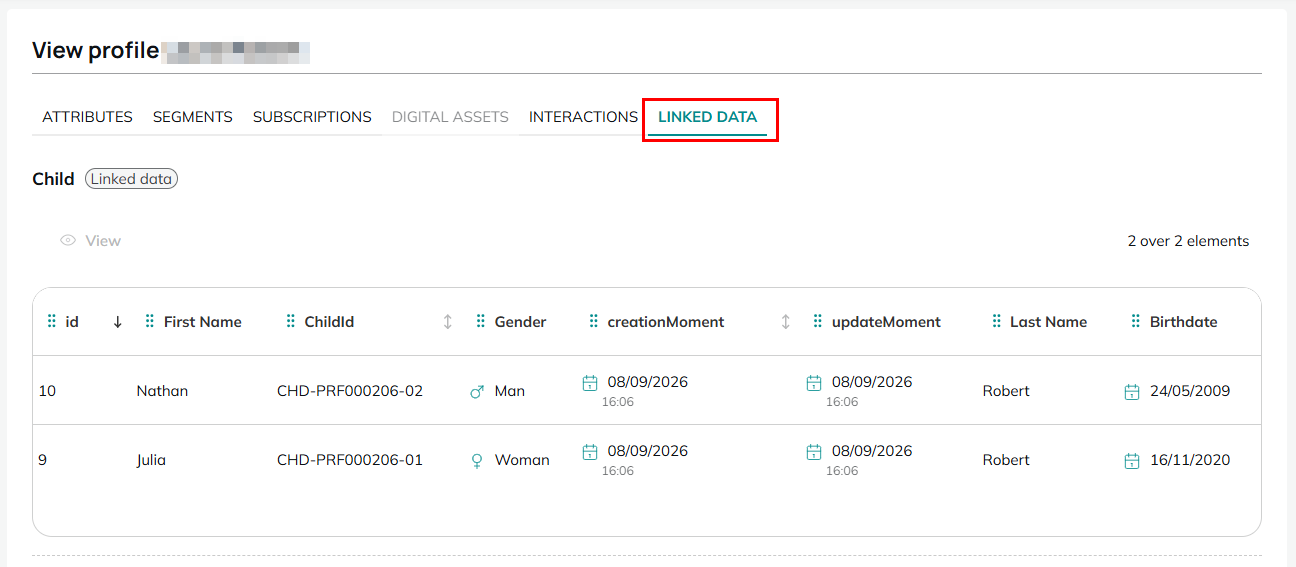Screen dimensions: 1296x567
Task: Click the Birthdate column header
Action: [1184, 322]
